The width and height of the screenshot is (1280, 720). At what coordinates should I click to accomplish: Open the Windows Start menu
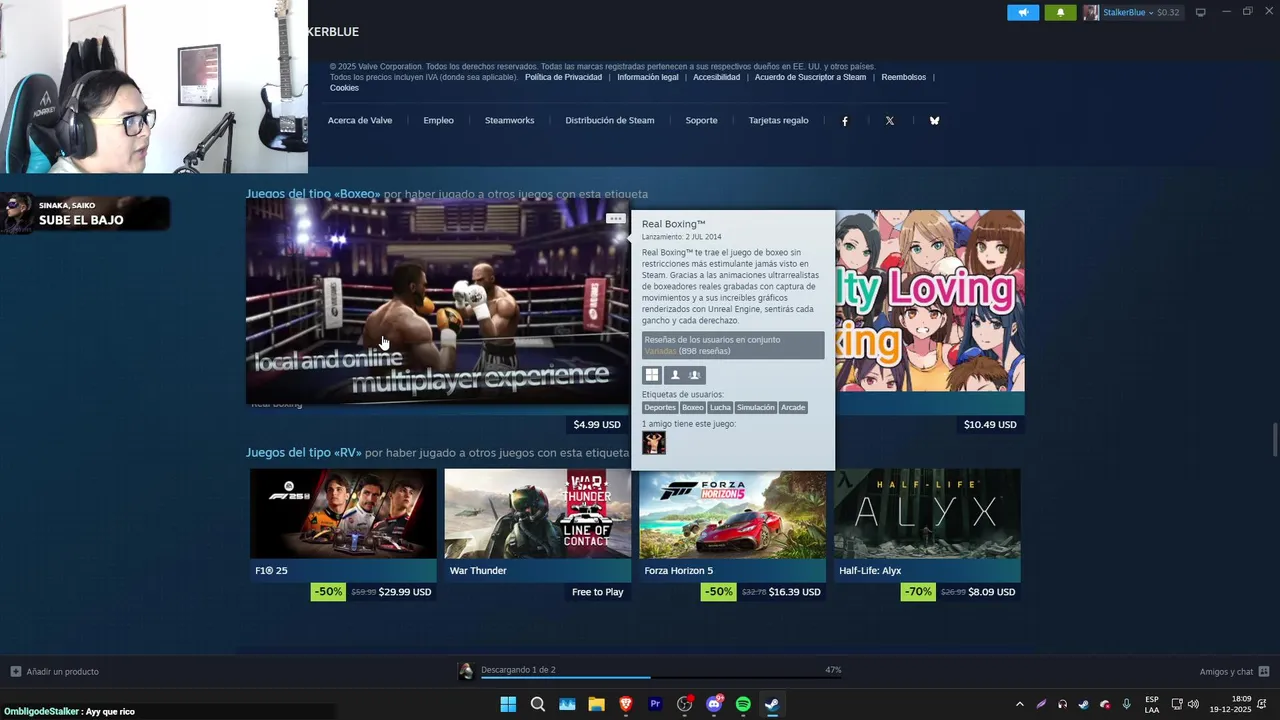click(x=508, y=704)
